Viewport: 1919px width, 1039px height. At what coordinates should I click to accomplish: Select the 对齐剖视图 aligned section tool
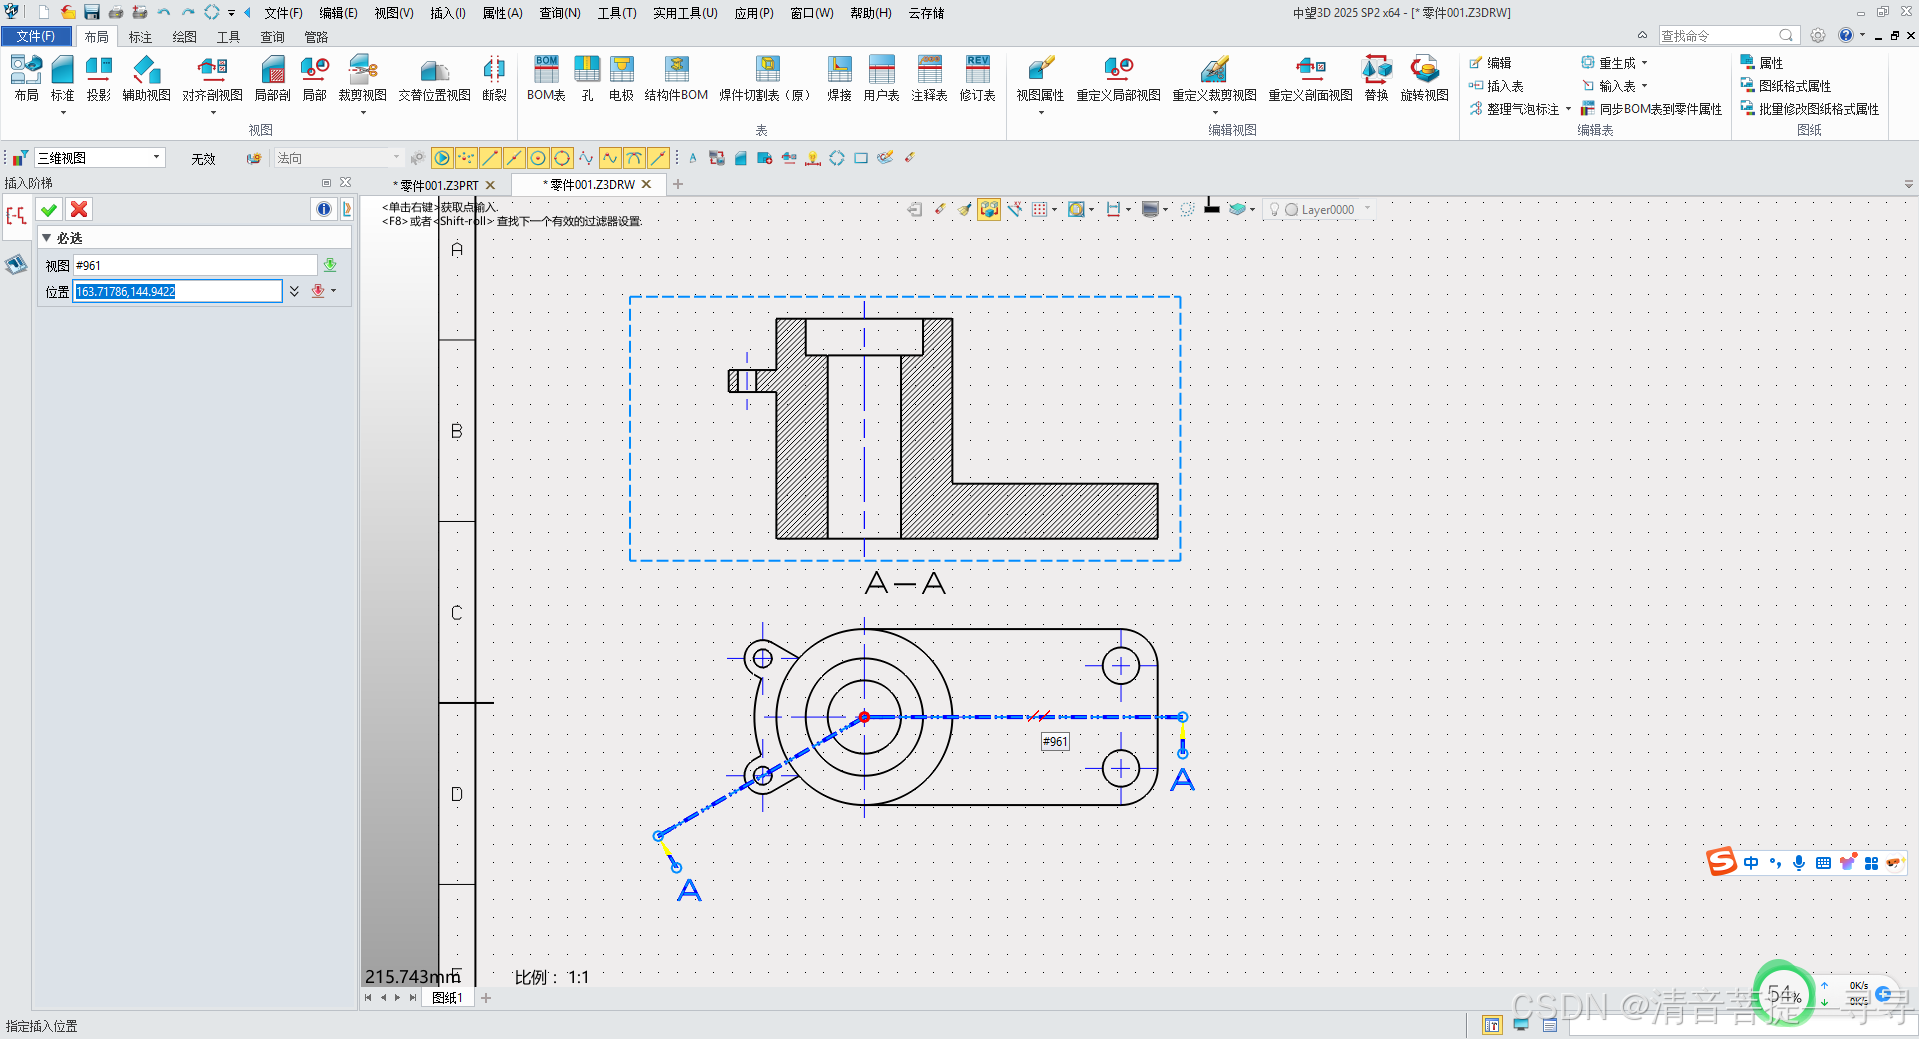pyautogui.click(x=212, y=78)
